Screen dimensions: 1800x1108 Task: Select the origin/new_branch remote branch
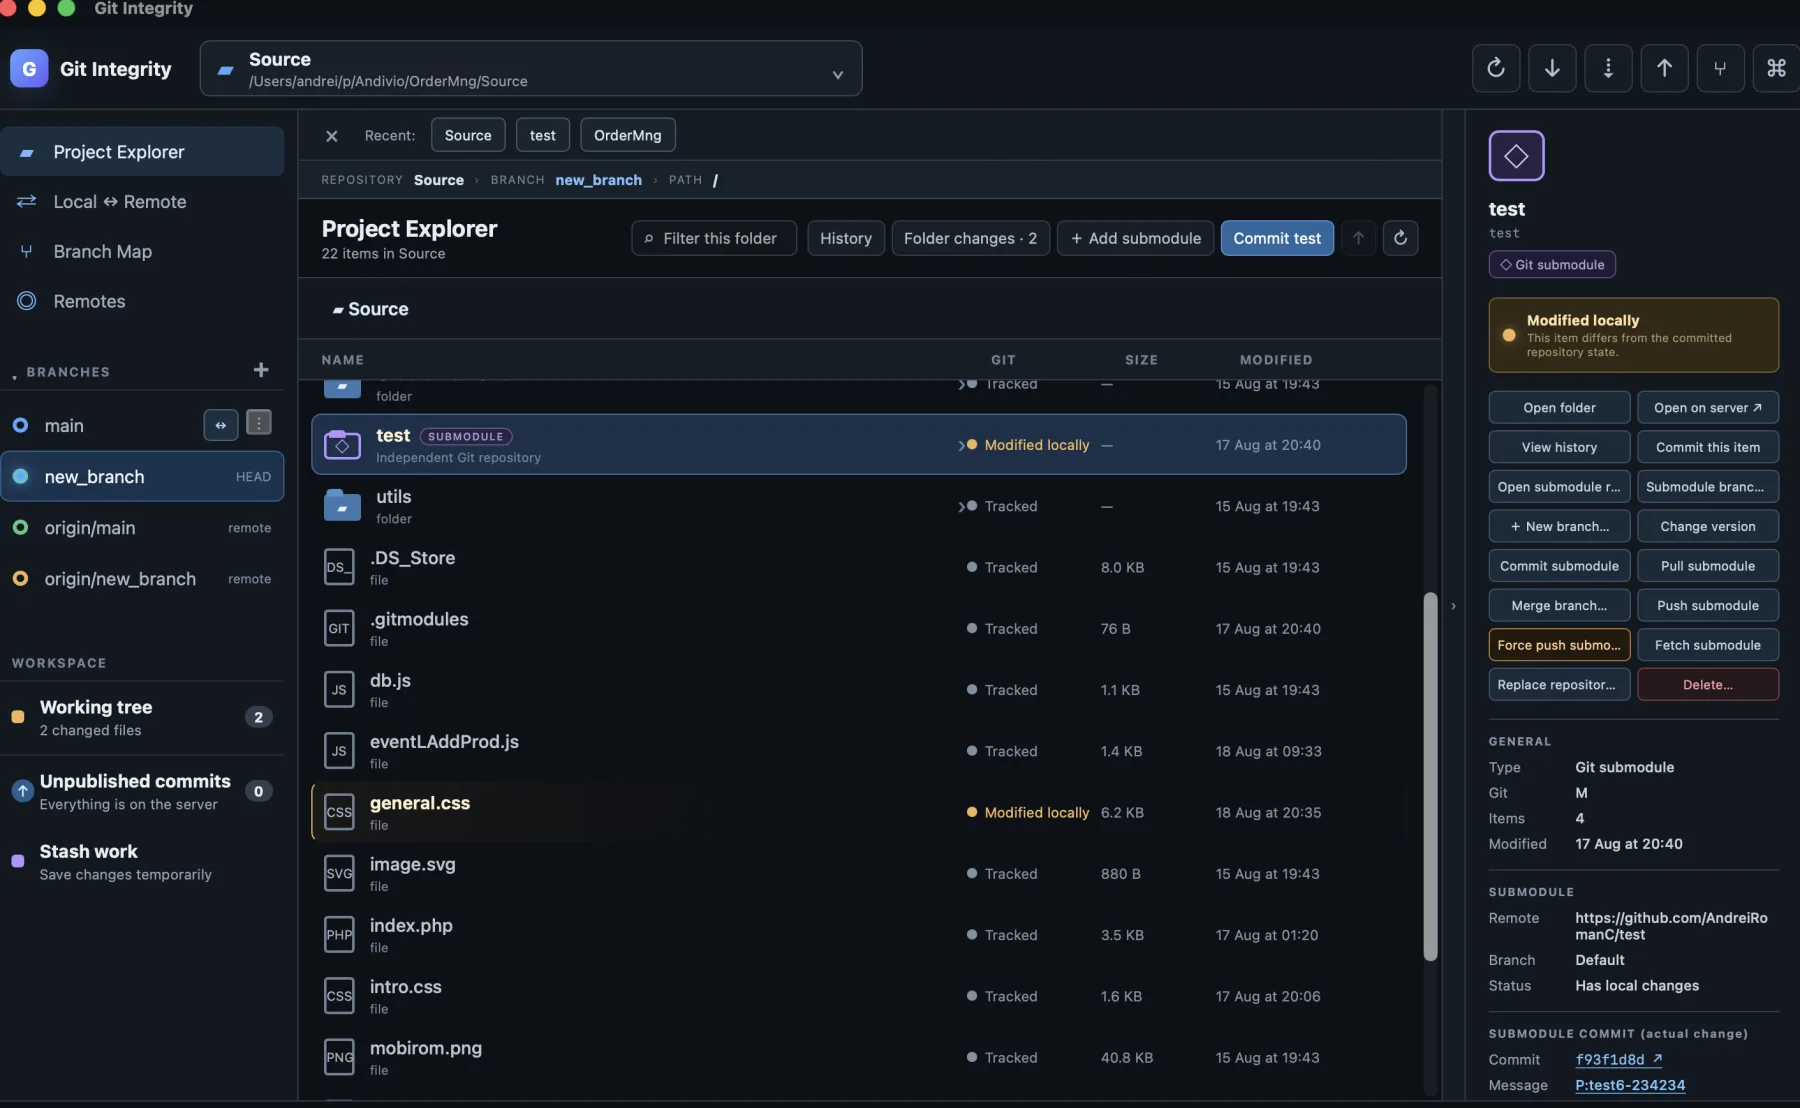[142, 578]
